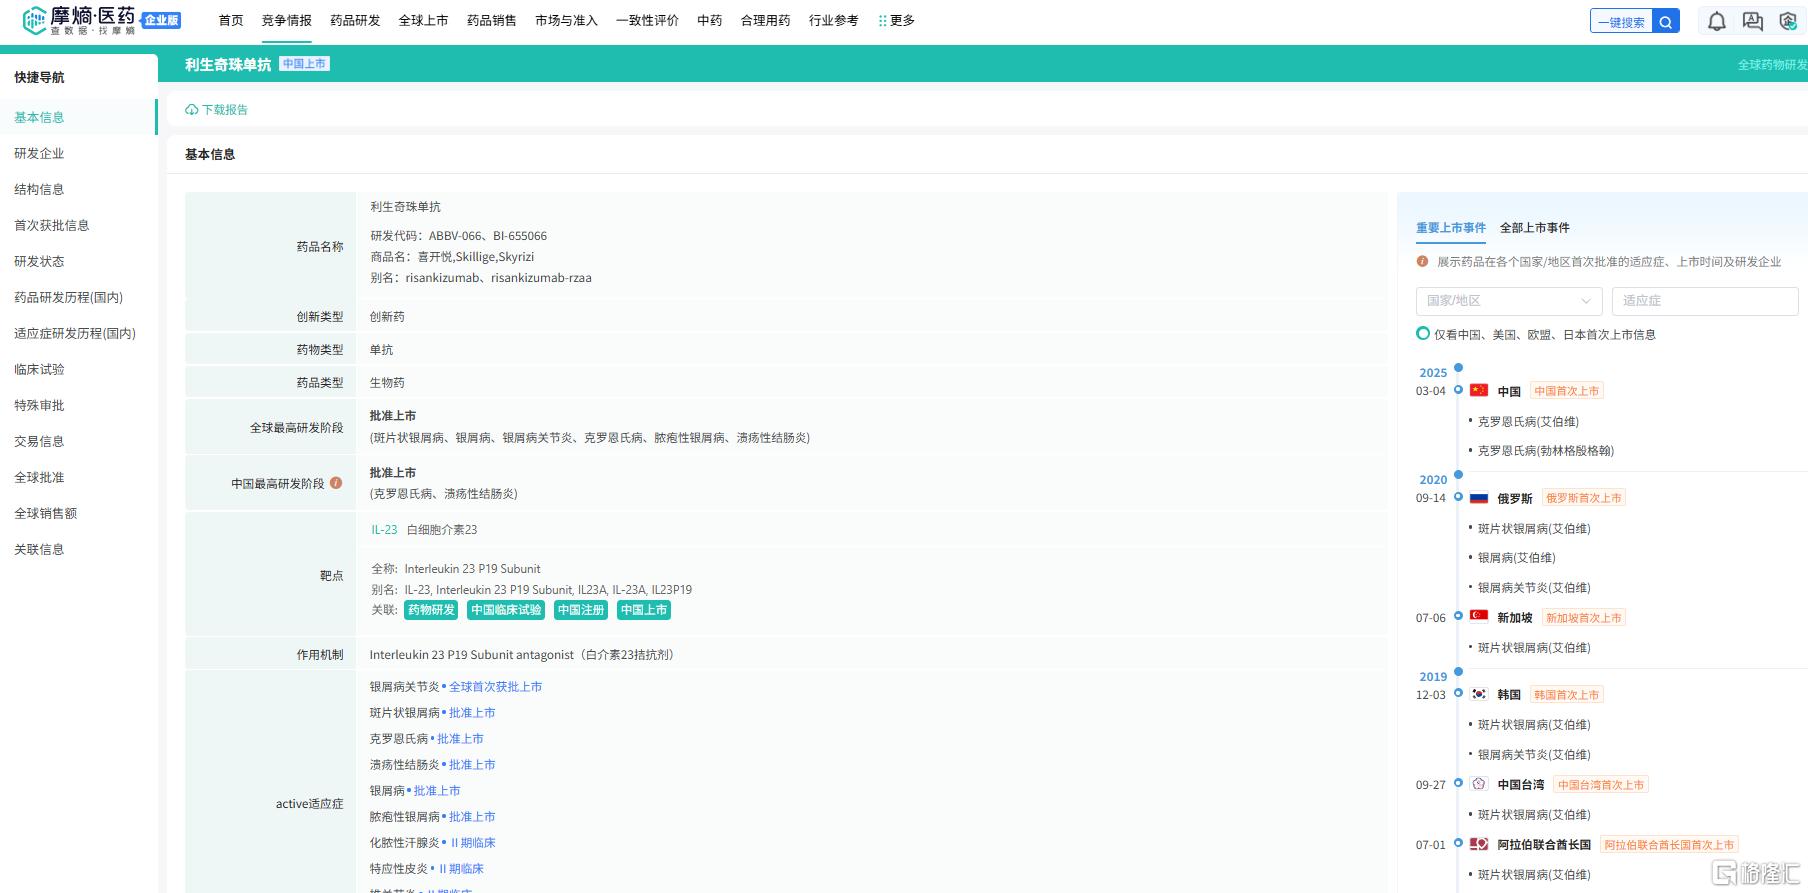Click the blue magnifier search icon
Screen dimensions: 1808x893
[1666, 21]
